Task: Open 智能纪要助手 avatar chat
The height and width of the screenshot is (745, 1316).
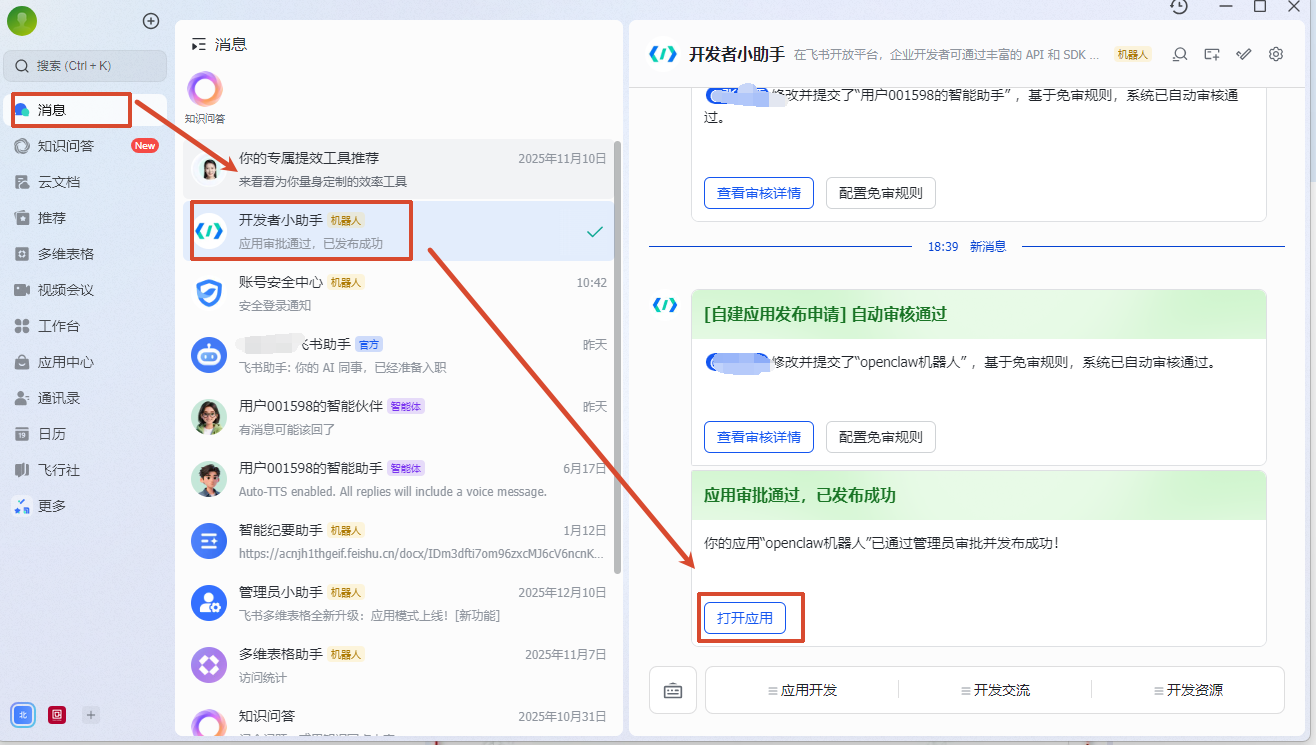Action: pos(209,541)
